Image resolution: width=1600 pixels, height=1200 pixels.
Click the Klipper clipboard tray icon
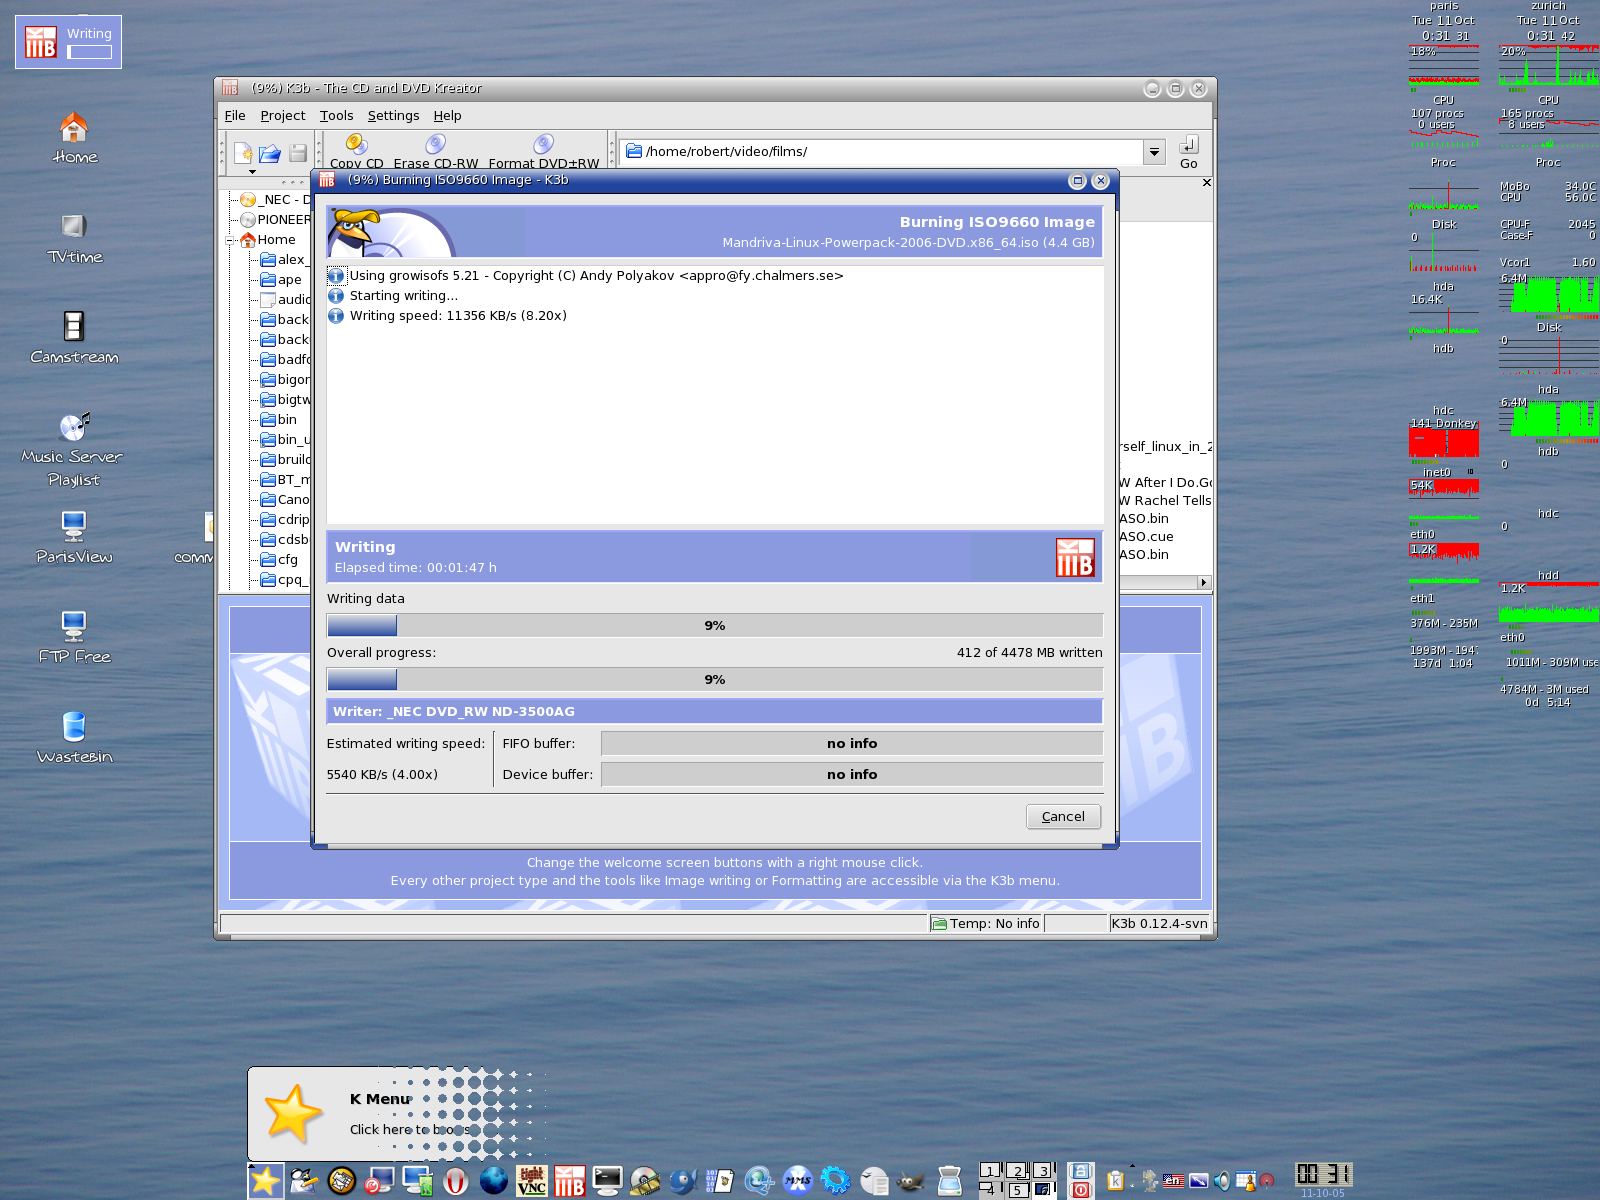tap(1115, 1181)
